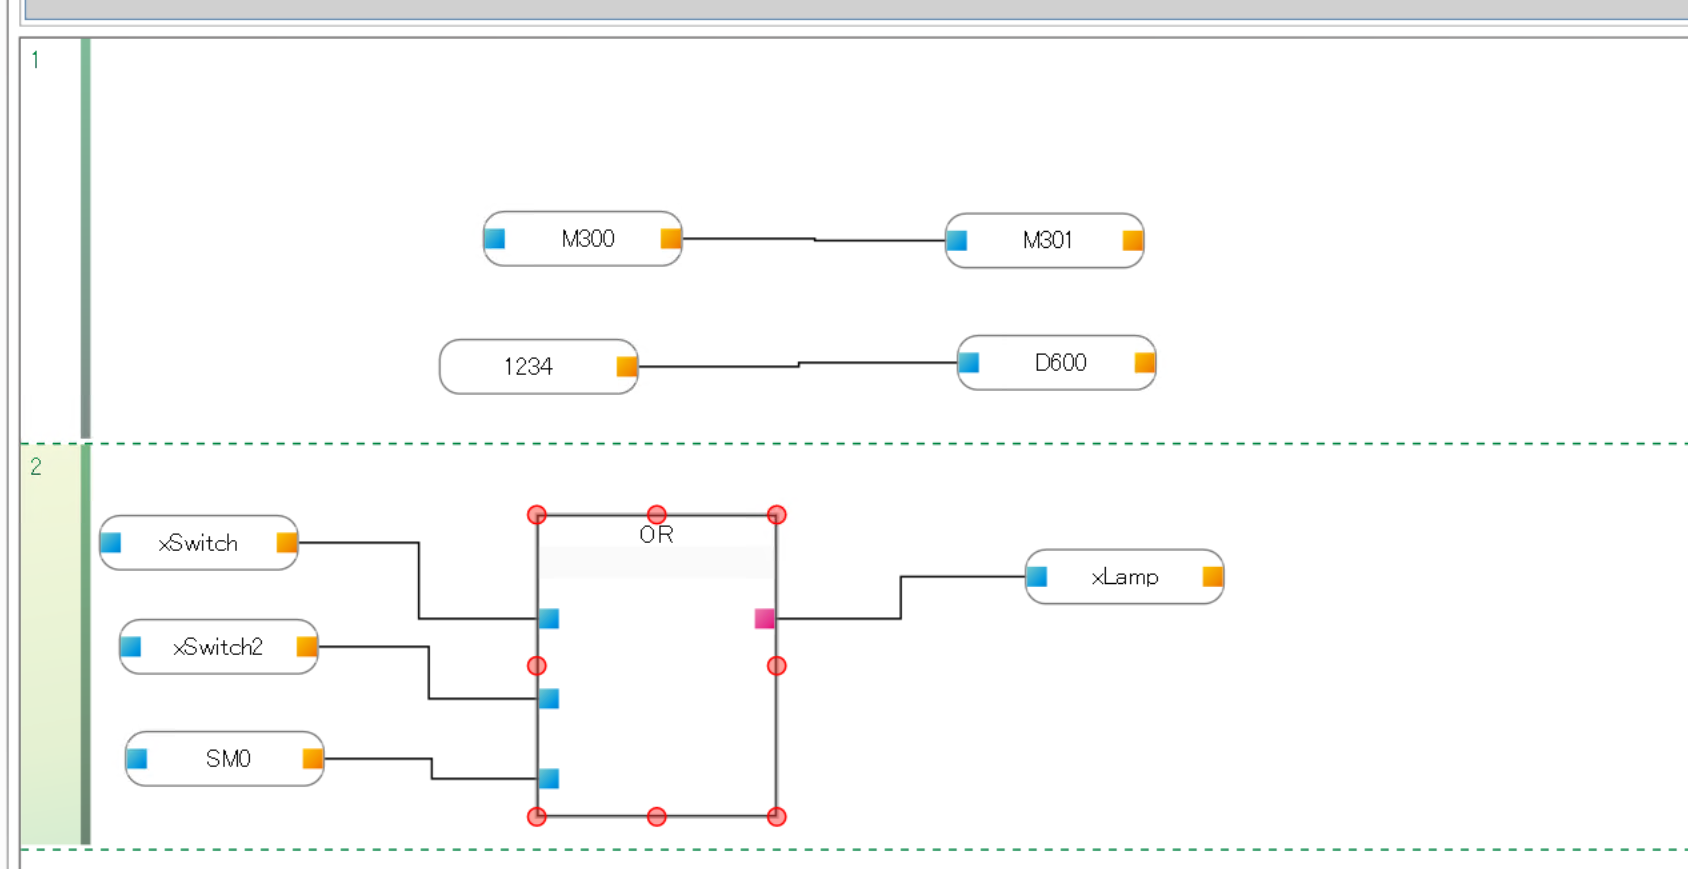Click the blue input pin on xLamp
The width and height of the screenshot is (1688, 869).
1037,576
